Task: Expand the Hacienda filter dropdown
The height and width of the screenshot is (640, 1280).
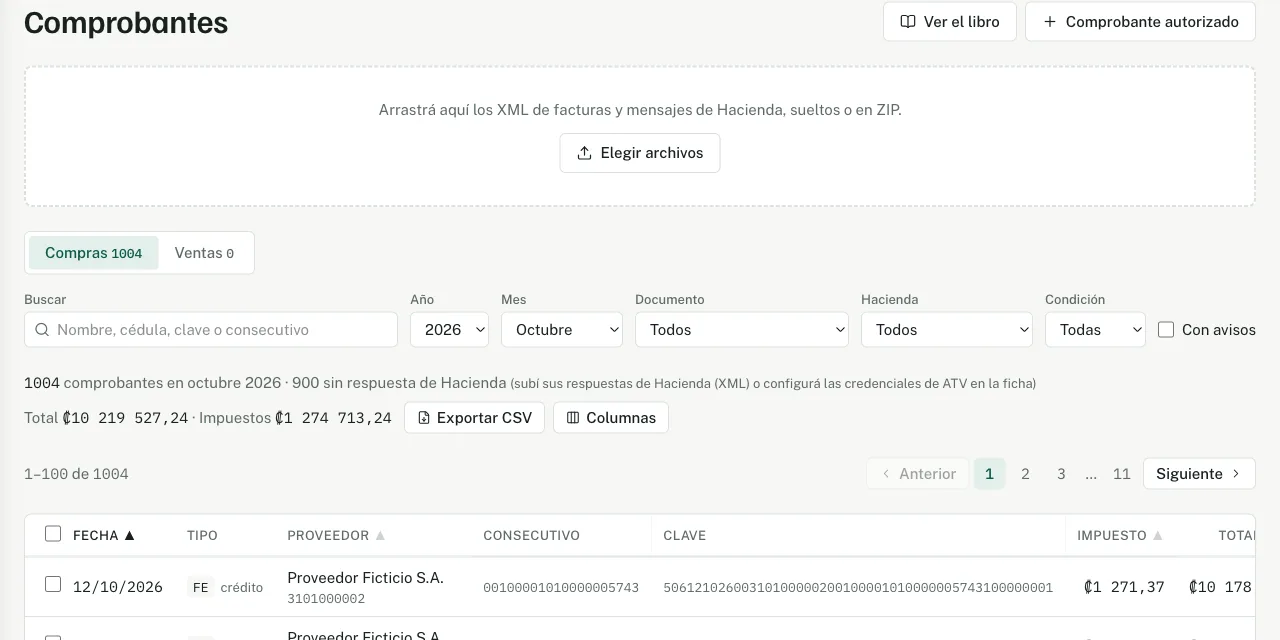Action: click(x=947, y=330)
